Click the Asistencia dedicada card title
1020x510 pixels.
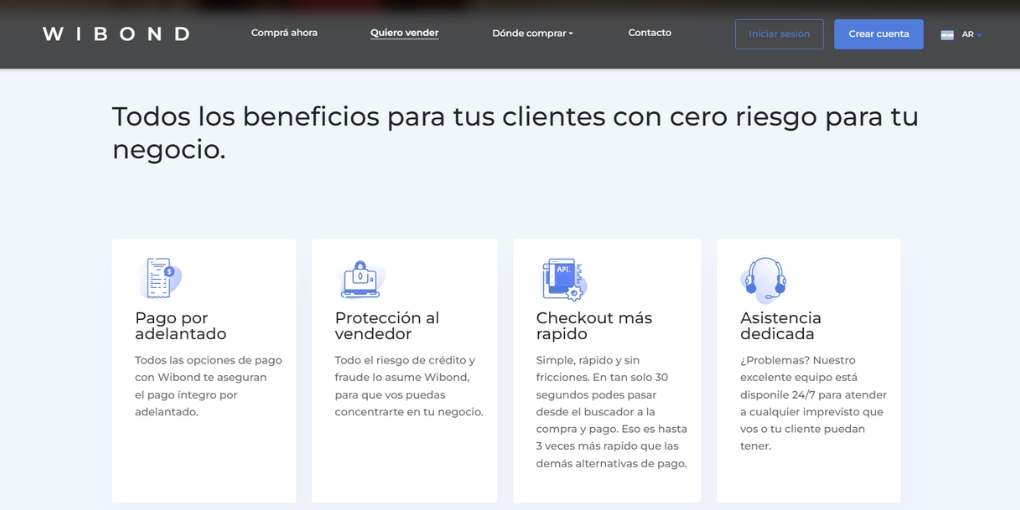[x=781, y=326]
